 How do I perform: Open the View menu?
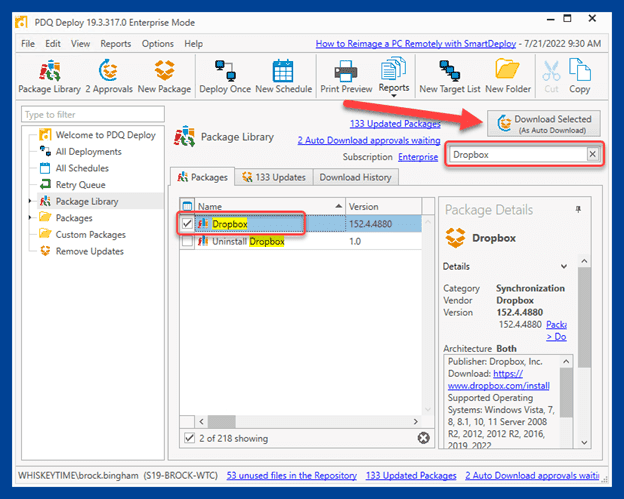pos(80,43)
